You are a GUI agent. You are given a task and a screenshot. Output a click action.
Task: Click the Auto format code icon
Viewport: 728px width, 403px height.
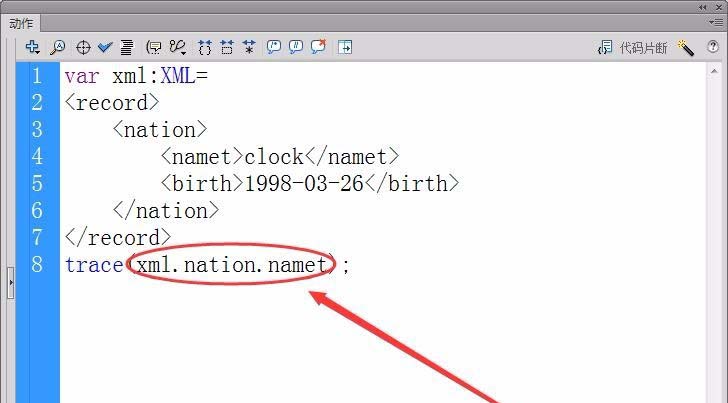coord(127,47)
